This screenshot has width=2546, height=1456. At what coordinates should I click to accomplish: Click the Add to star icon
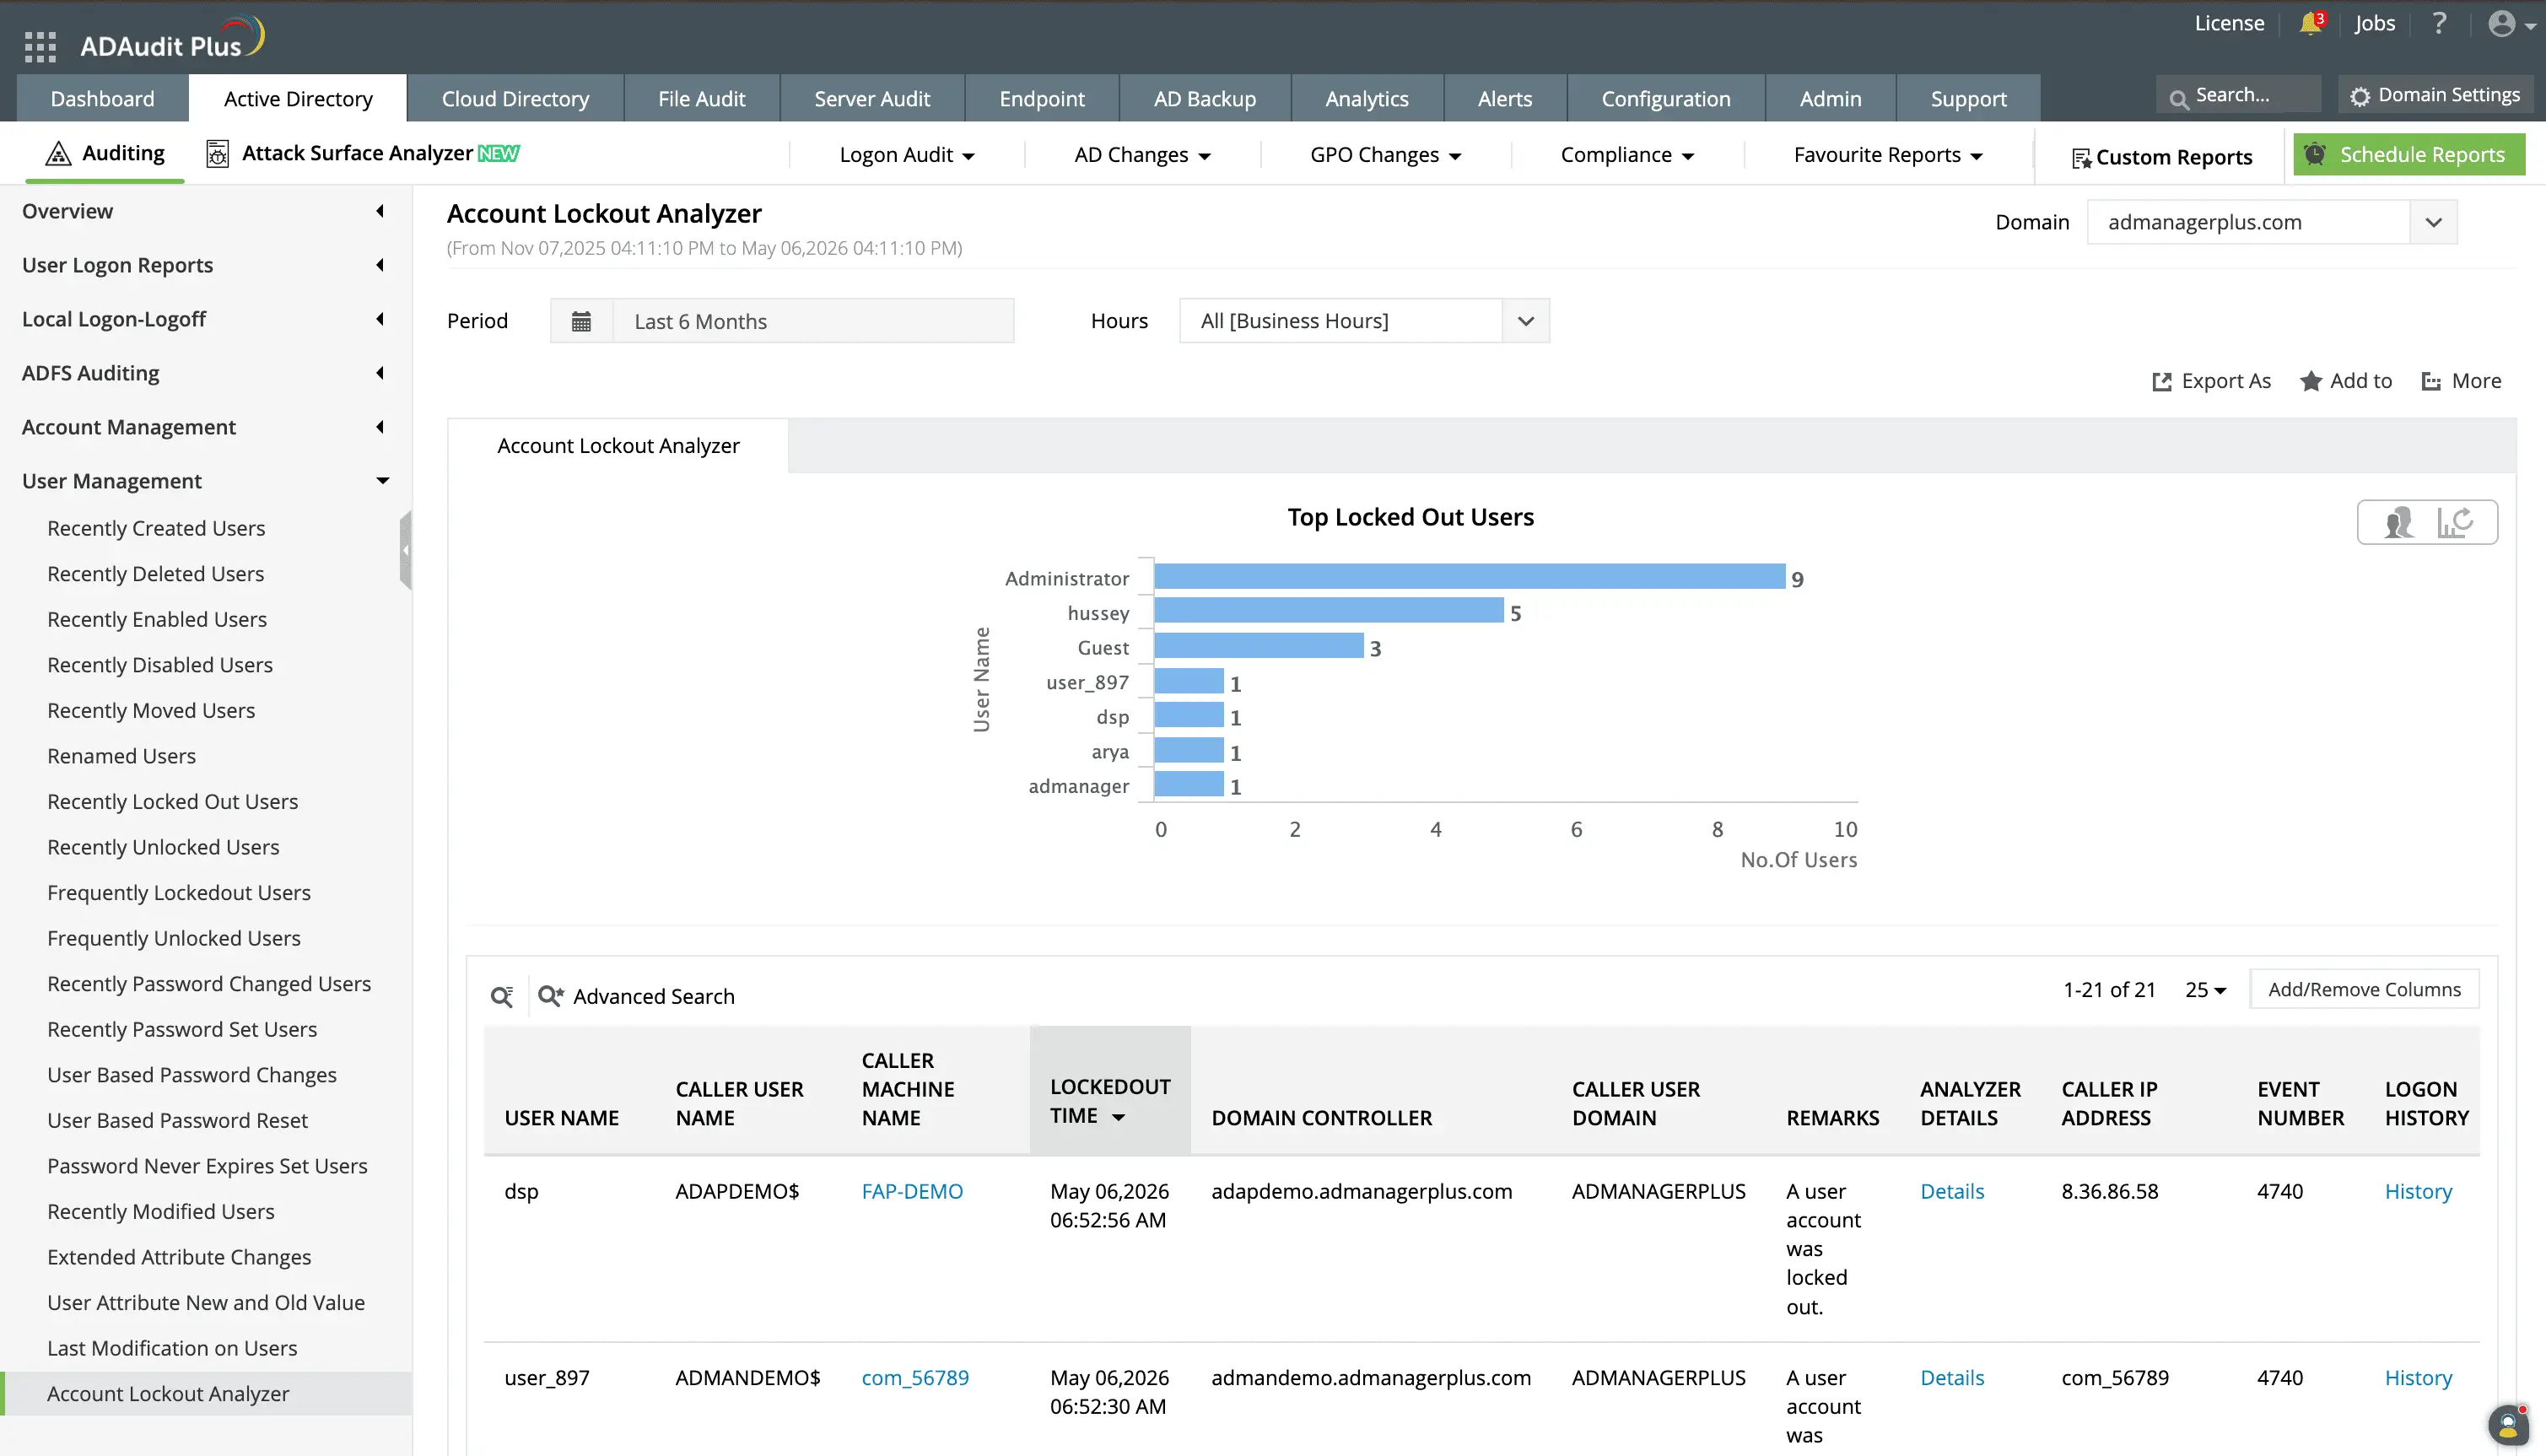pyautogui.click(x=2311, y=381)
